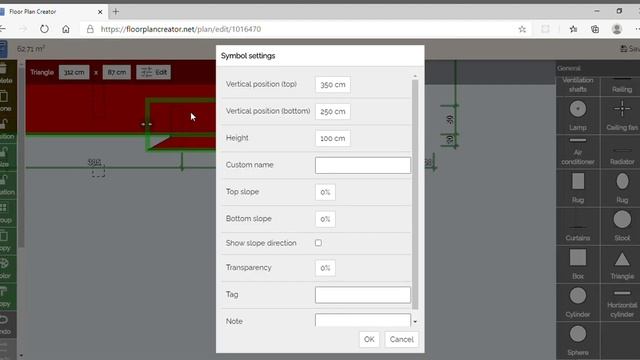The image size is (640, 360).
Task: Click the Height 100 cm field
Action: pyautogui.click(x=333, y=138)
